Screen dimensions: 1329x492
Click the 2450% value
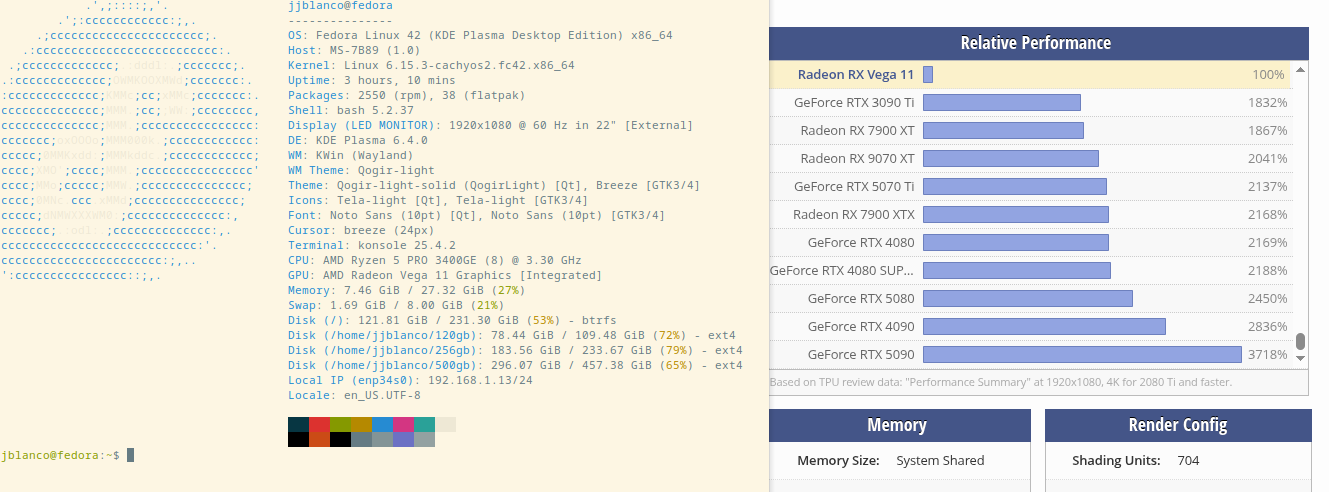(1267, 298)
